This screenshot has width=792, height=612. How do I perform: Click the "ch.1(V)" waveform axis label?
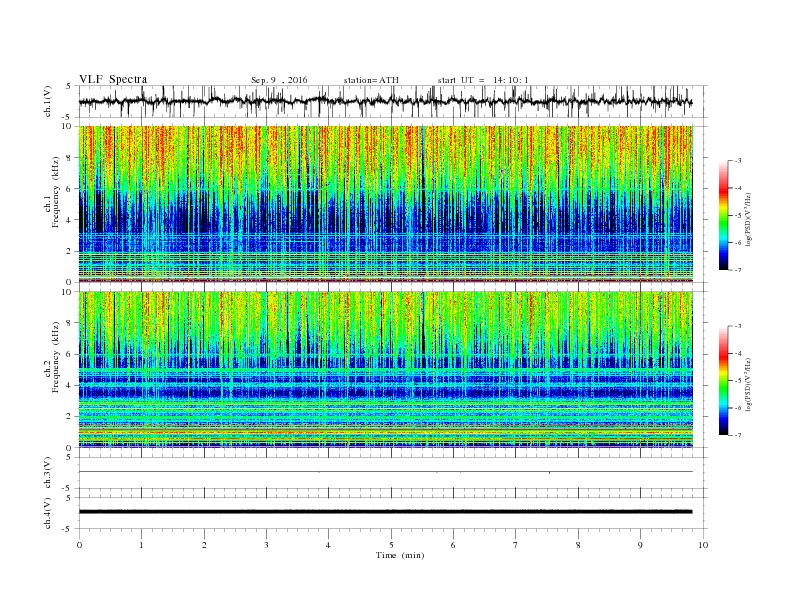[48, 101]
